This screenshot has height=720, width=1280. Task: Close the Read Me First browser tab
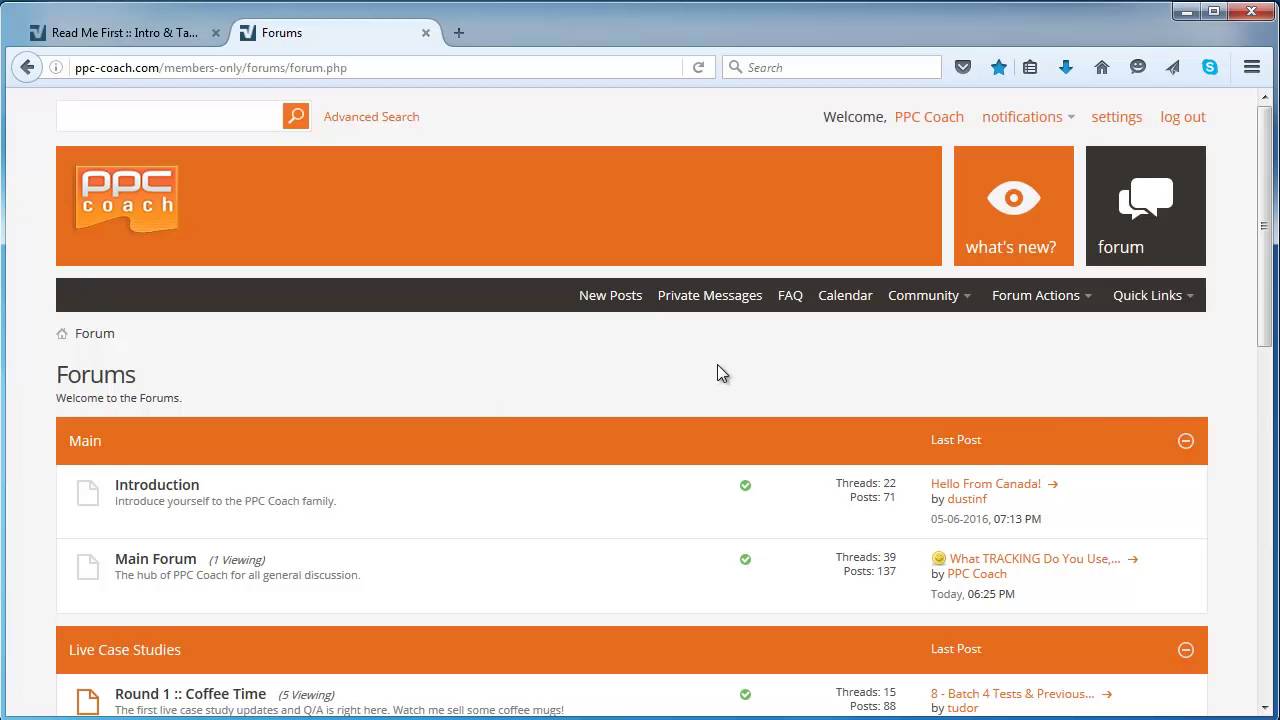(215, 32)
